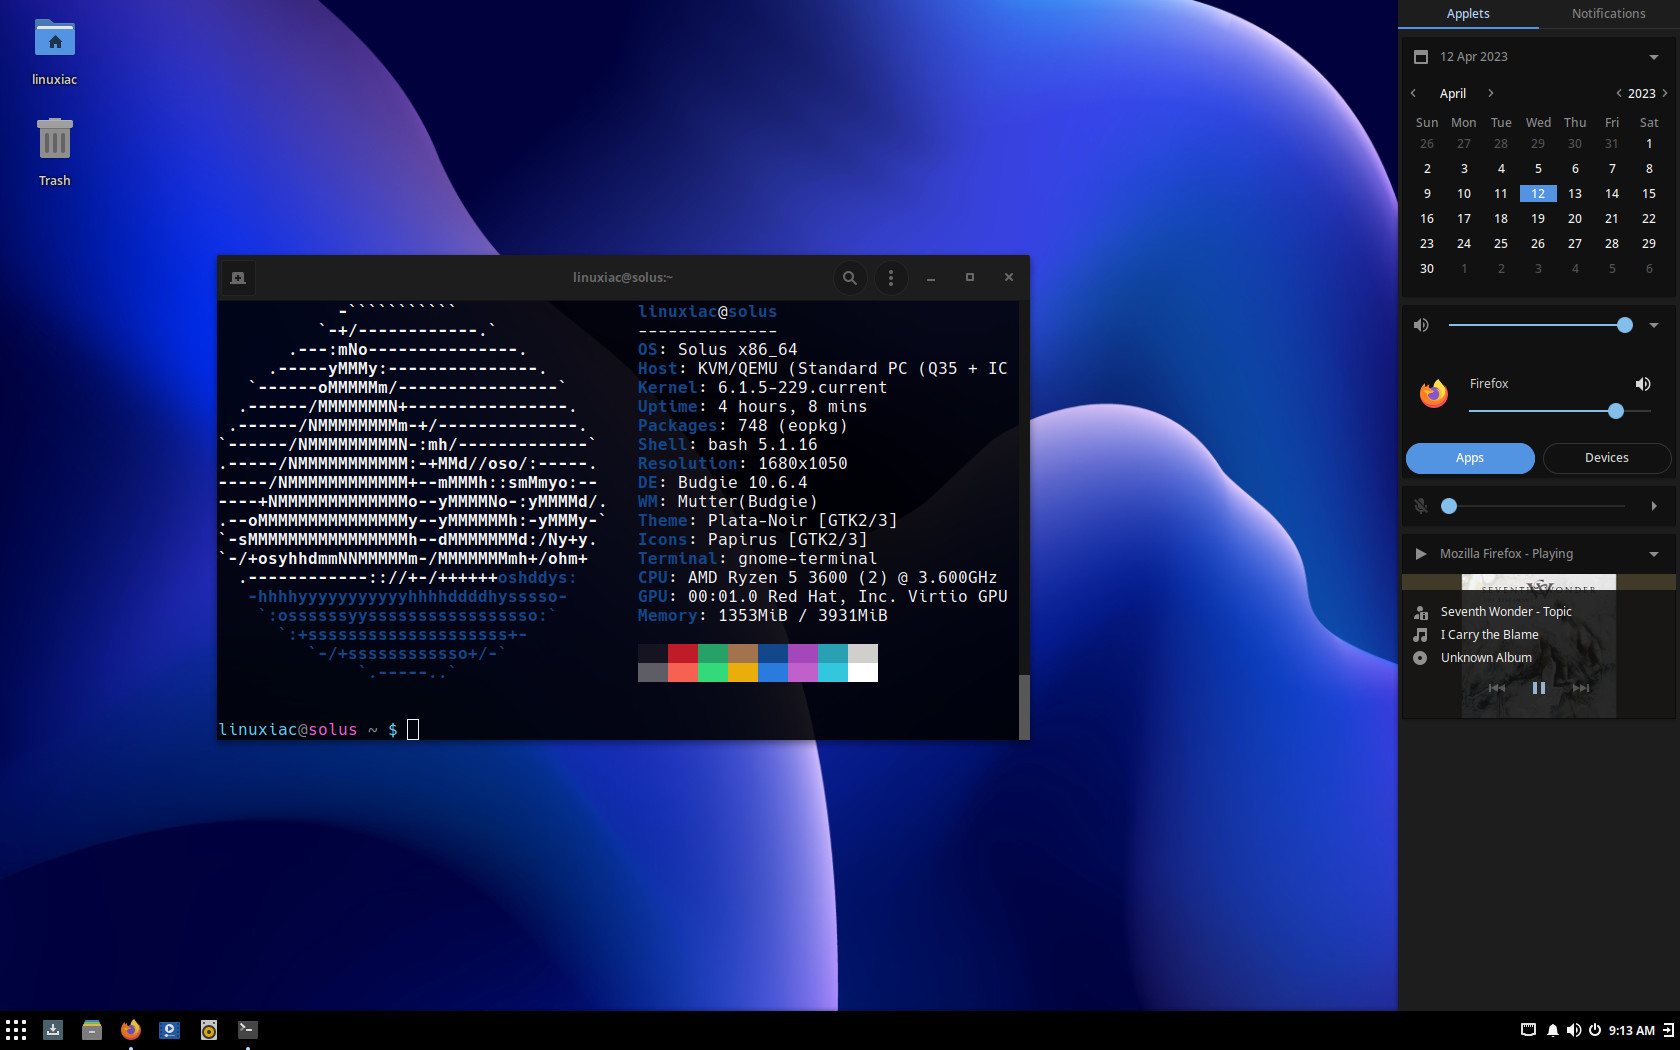Open the terminal three-dot menu
The image size is (1680, 1050).
point(891,278)
